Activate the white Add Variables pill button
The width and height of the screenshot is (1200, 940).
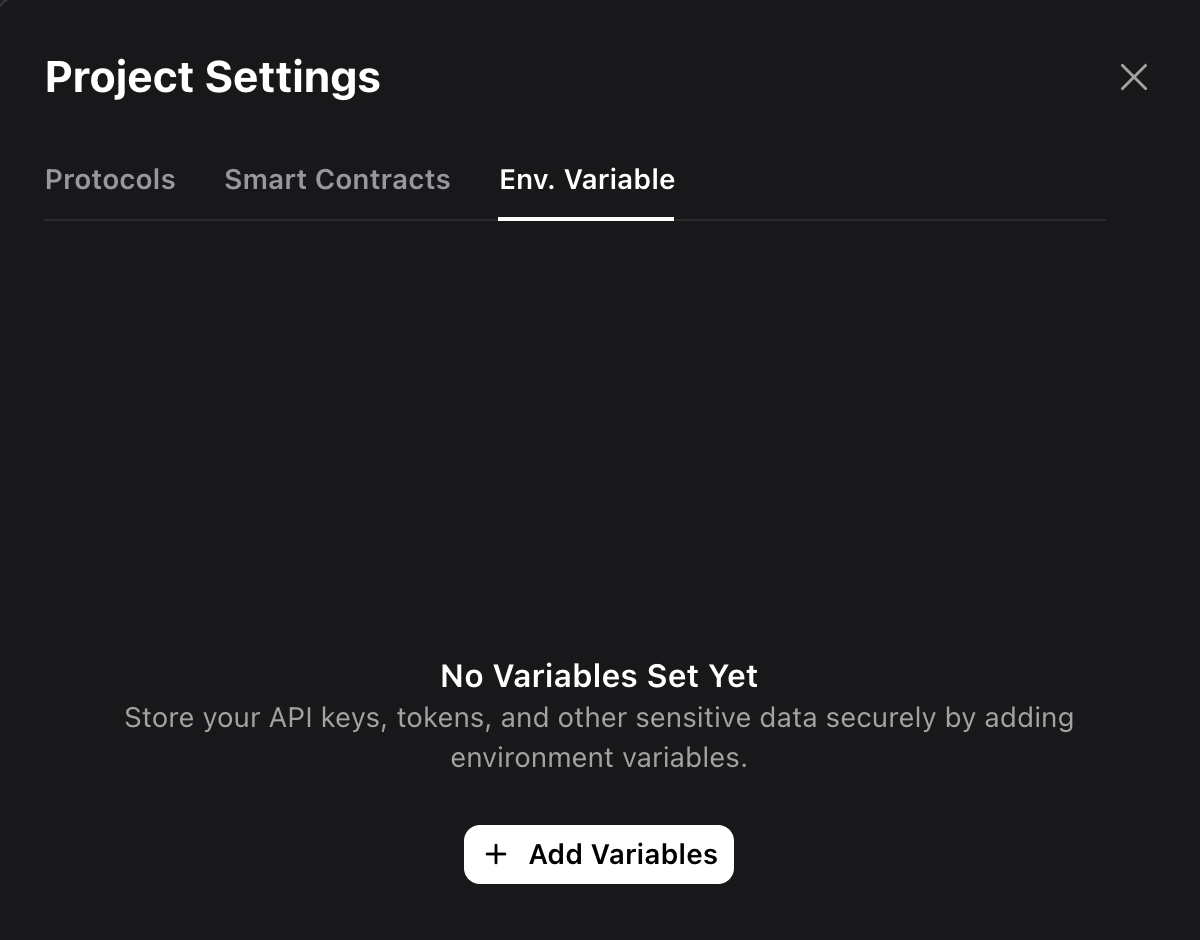[x=598, y=854]
